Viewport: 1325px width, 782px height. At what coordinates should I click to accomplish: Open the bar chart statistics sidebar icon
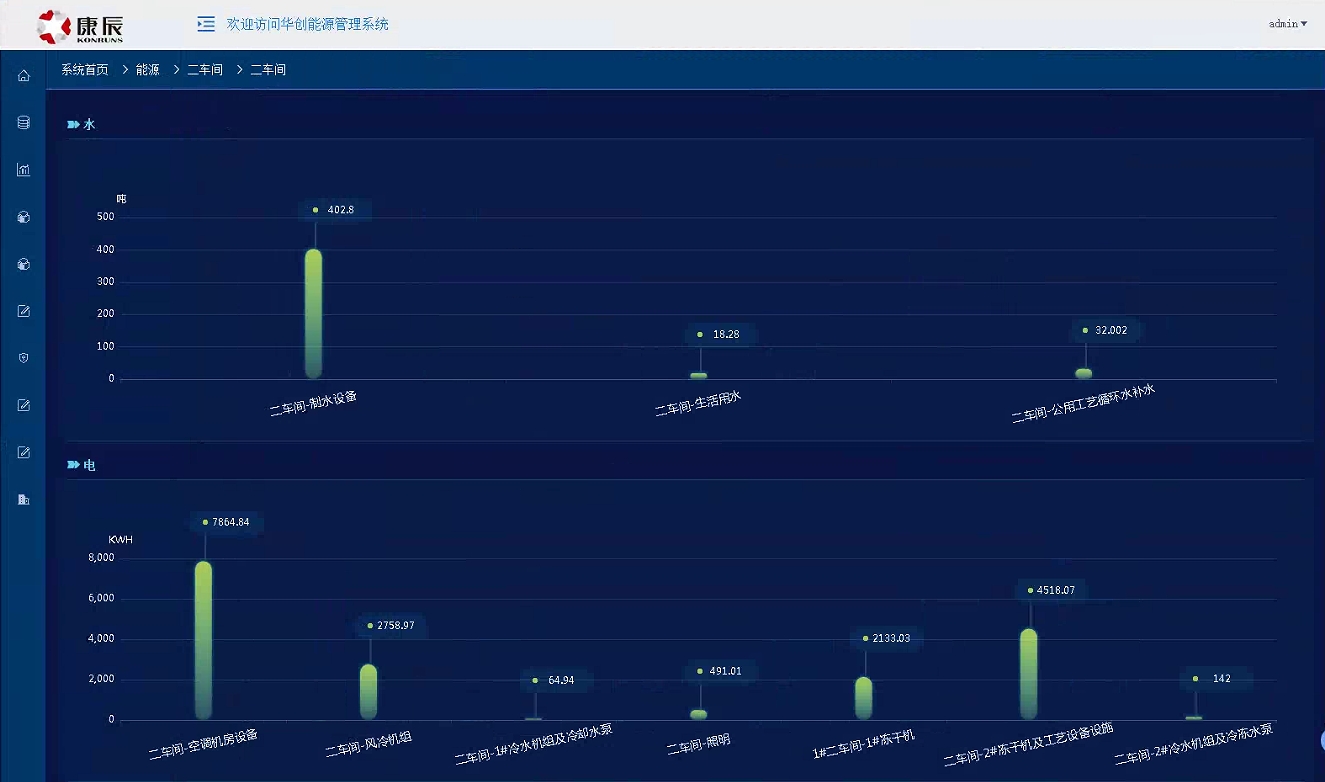click(x=23, y=170)
